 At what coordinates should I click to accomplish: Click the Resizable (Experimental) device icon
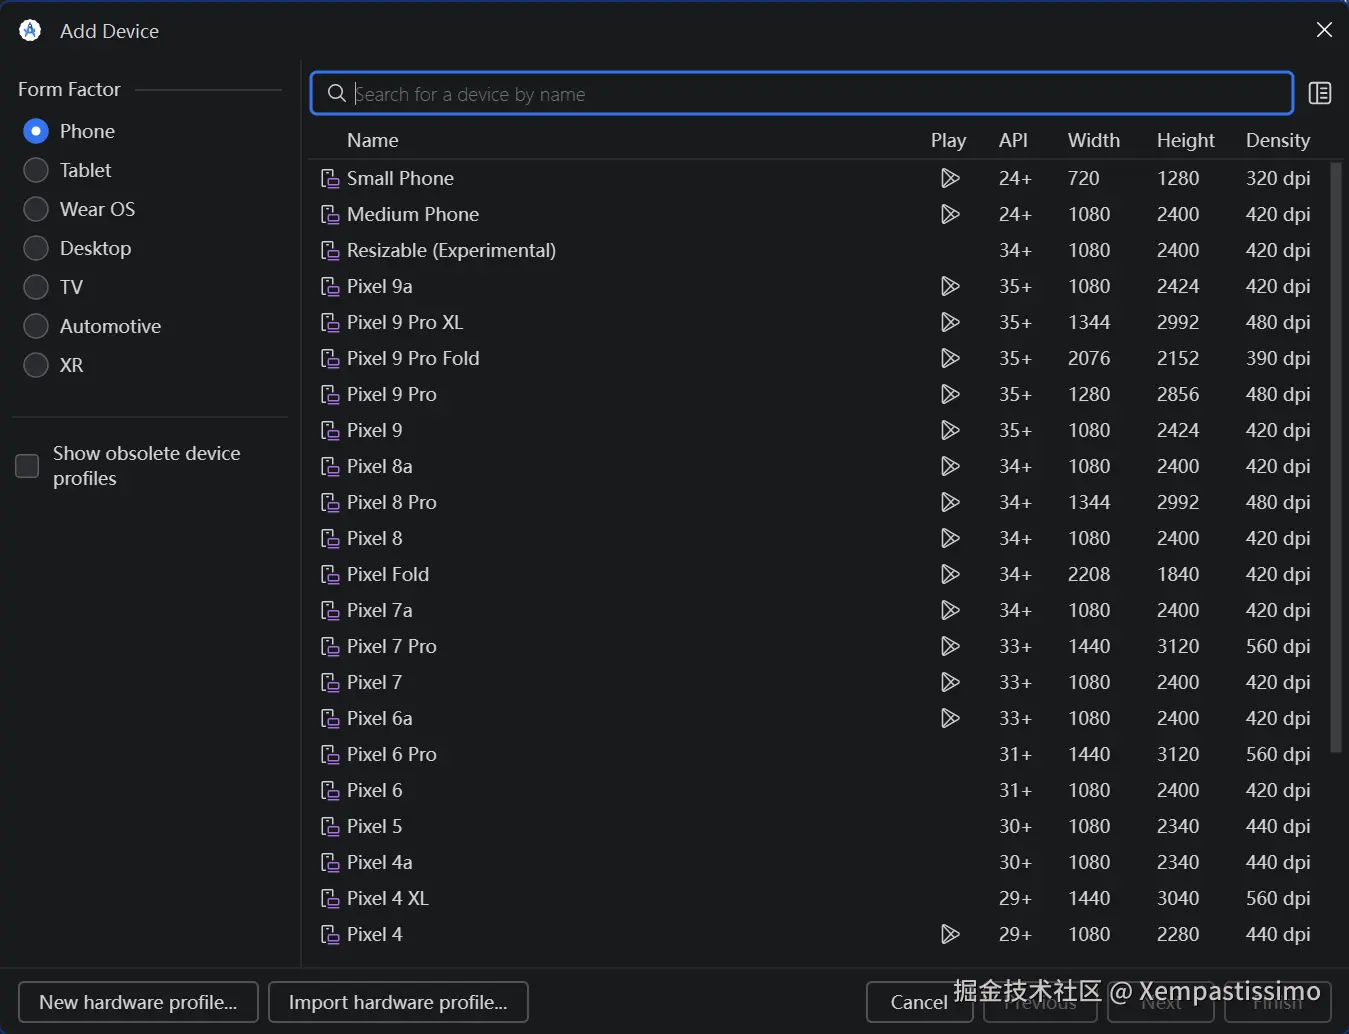pyautogui.click(x=330, y=251)
